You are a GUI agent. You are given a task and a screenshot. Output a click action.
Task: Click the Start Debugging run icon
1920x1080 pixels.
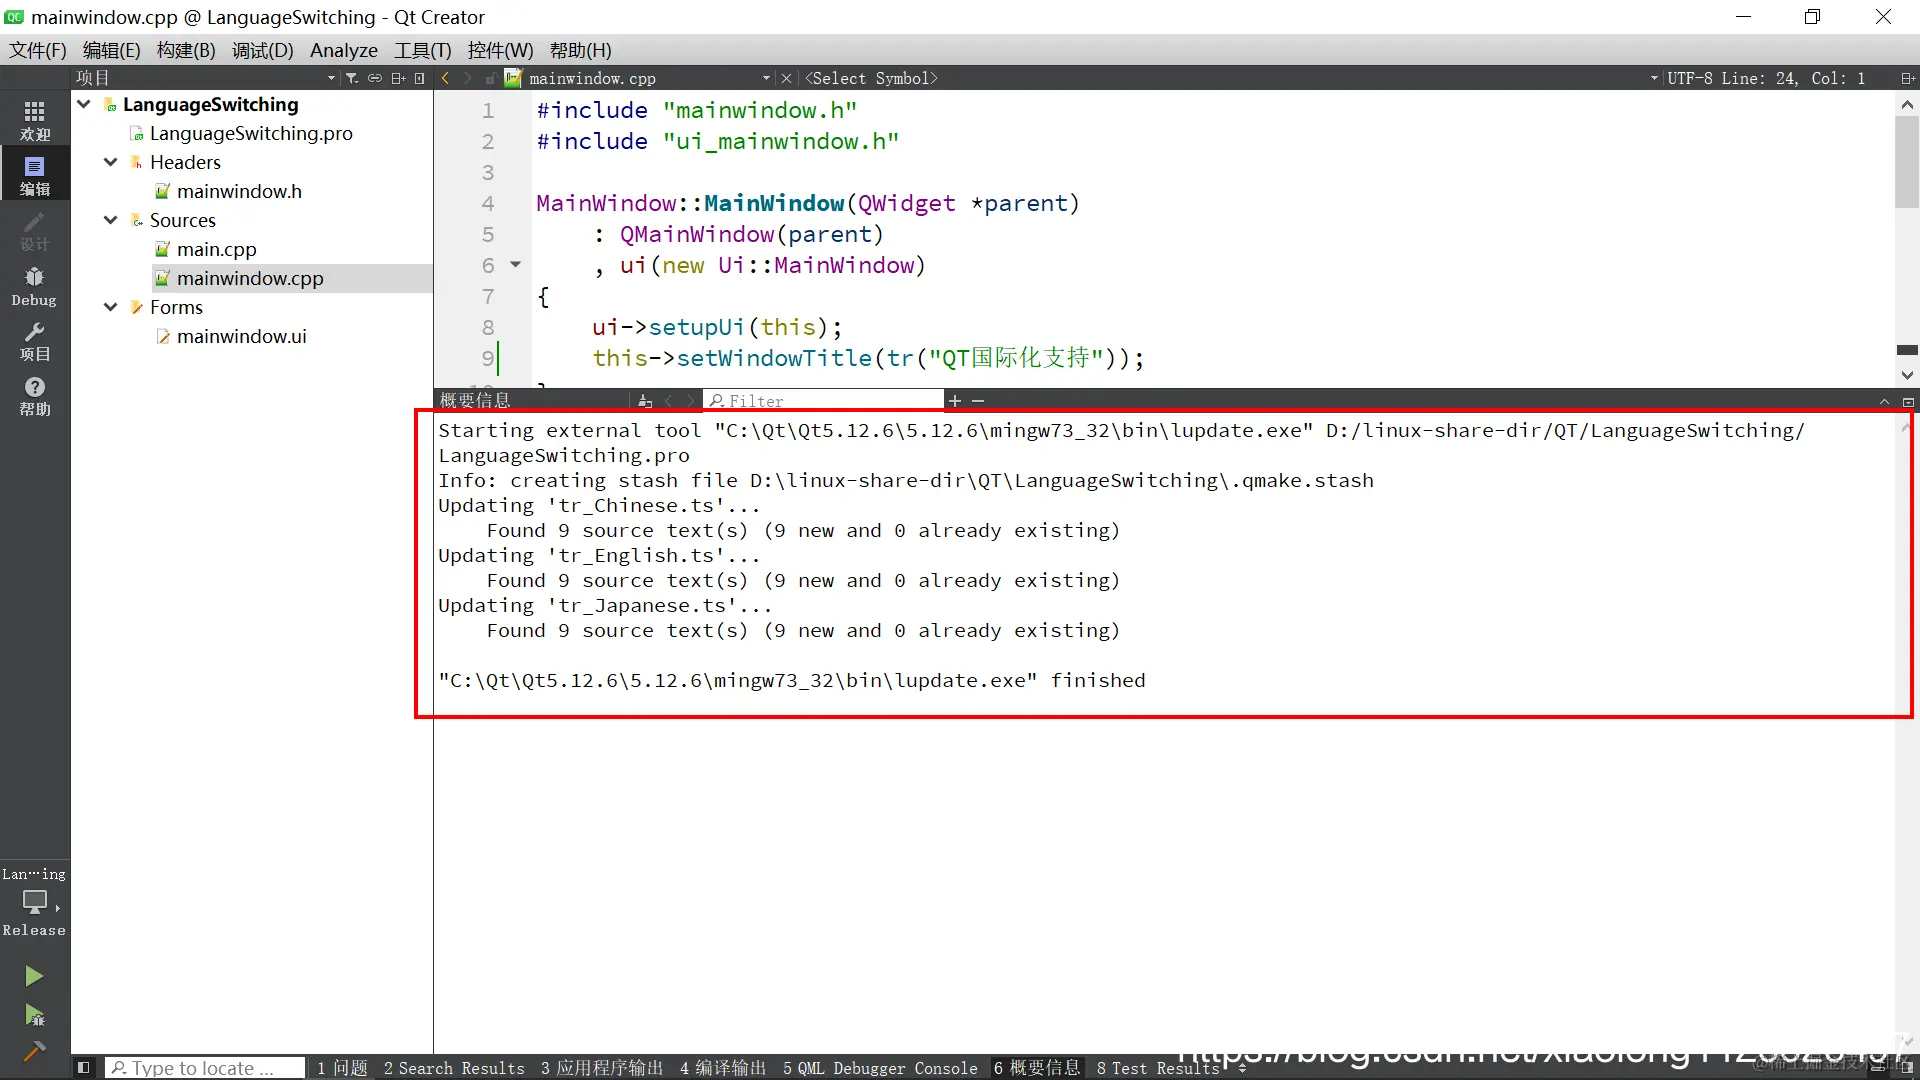pyautogui.click(x=34, y=1016)
